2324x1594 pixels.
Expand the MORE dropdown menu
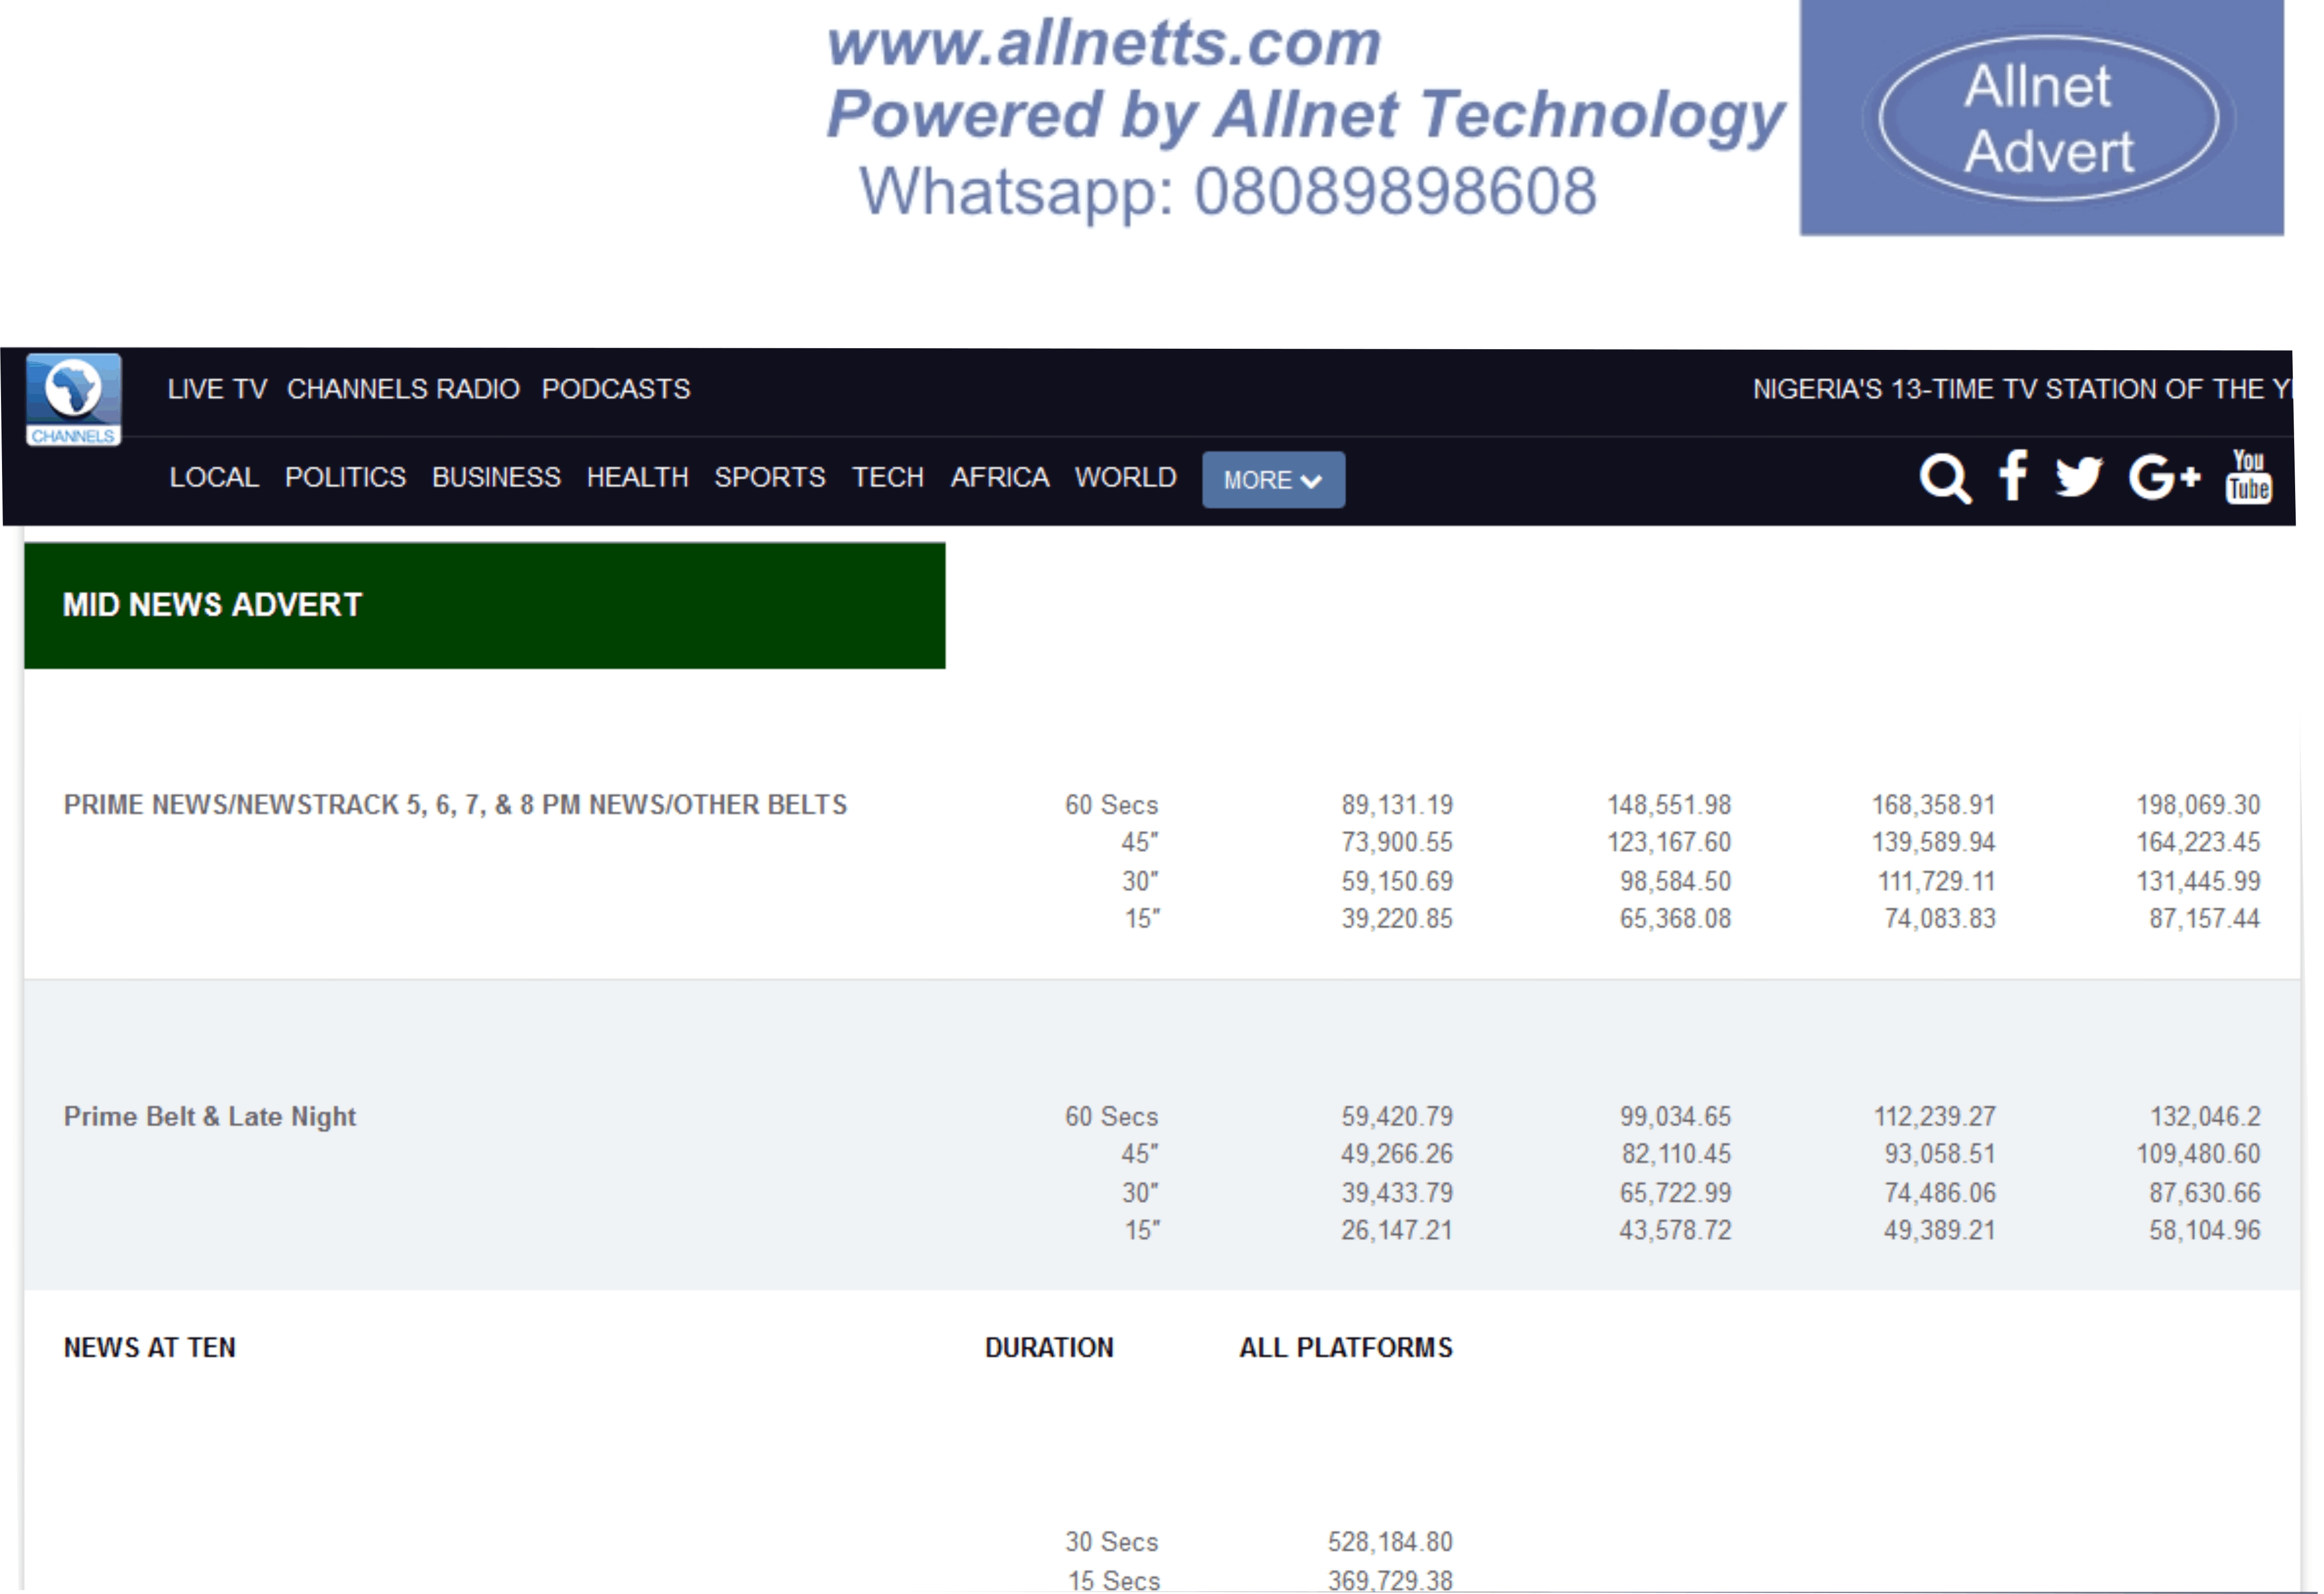pyautogui.click(x=1272, y=480)
